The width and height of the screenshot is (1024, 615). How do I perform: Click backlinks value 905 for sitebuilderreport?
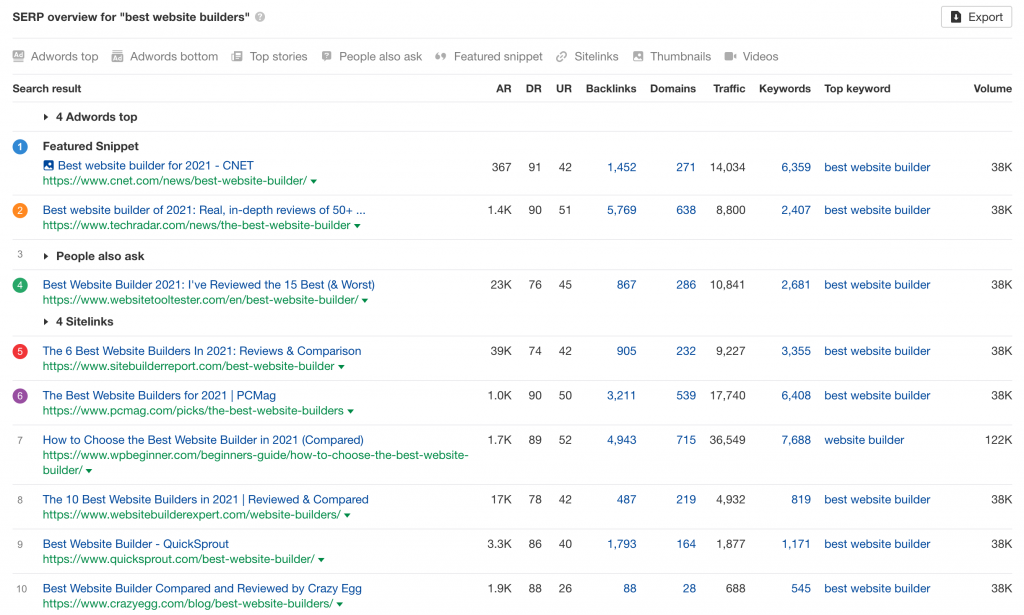[x=626, y=351]
